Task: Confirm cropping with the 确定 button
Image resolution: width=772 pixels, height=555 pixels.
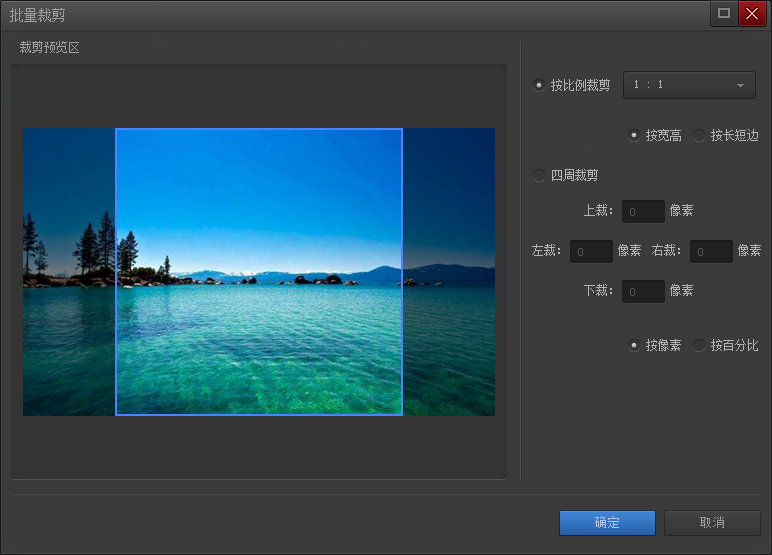Action: pos(607,523)
